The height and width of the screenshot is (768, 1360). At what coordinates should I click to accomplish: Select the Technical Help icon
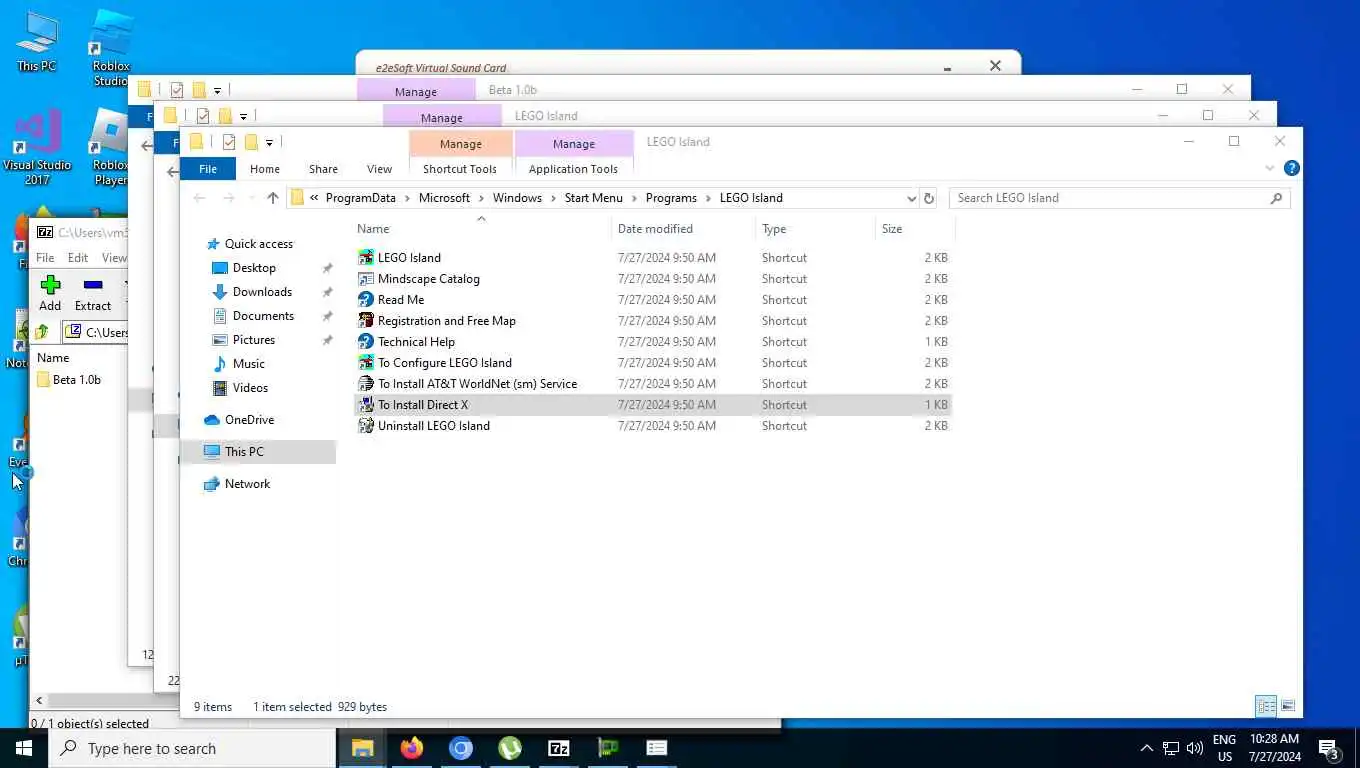pyautogui.click(x=366, y=342)
